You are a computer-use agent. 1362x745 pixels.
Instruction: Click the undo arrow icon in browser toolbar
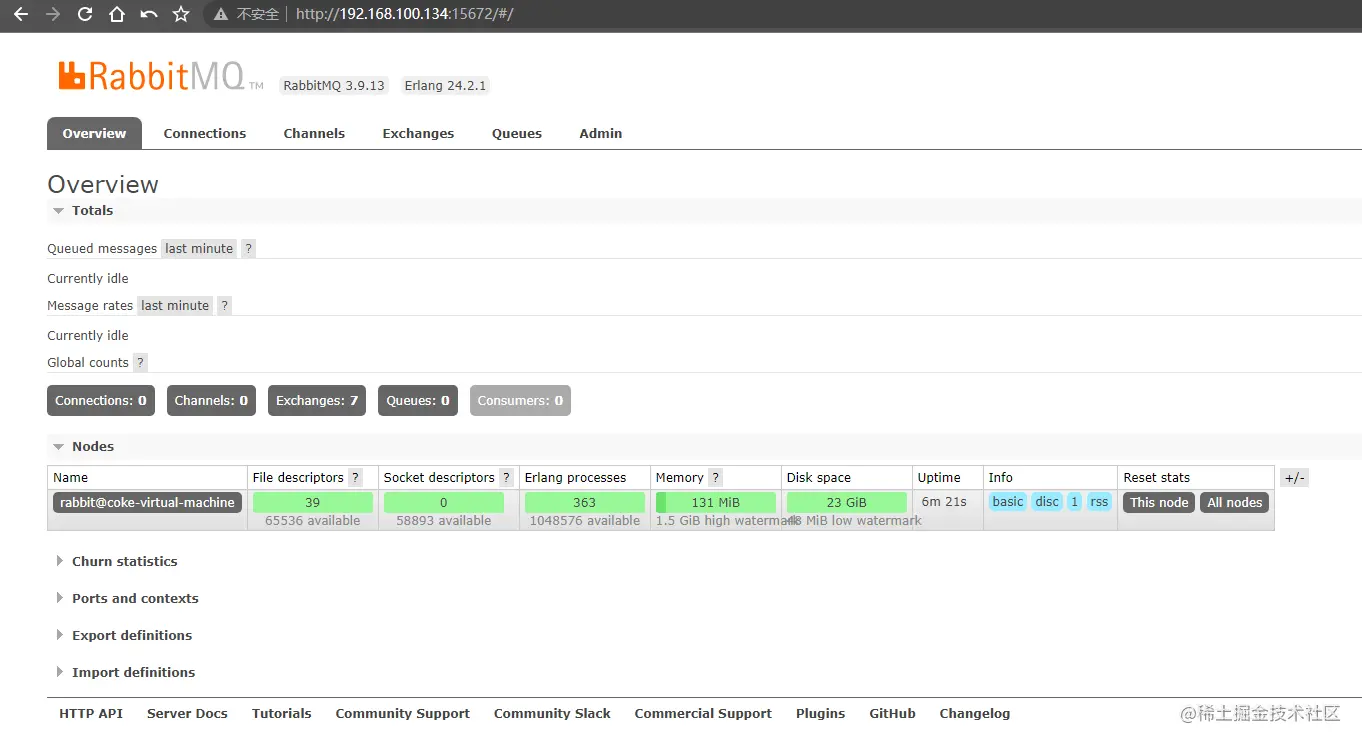click(x=149, y=14)
